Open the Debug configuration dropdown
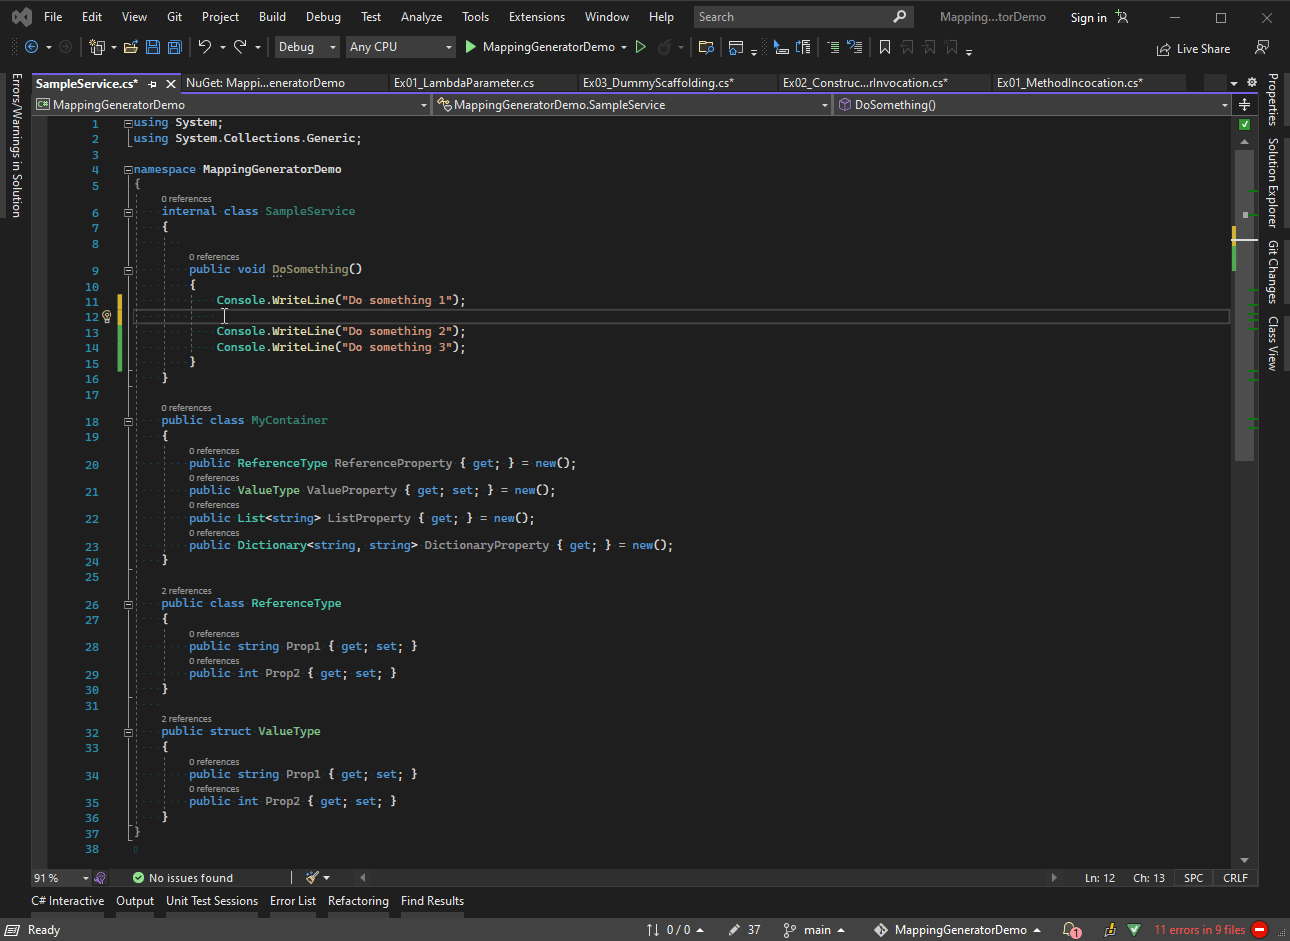Screen dimensions: 1290x941 click(x=307, y=47)
